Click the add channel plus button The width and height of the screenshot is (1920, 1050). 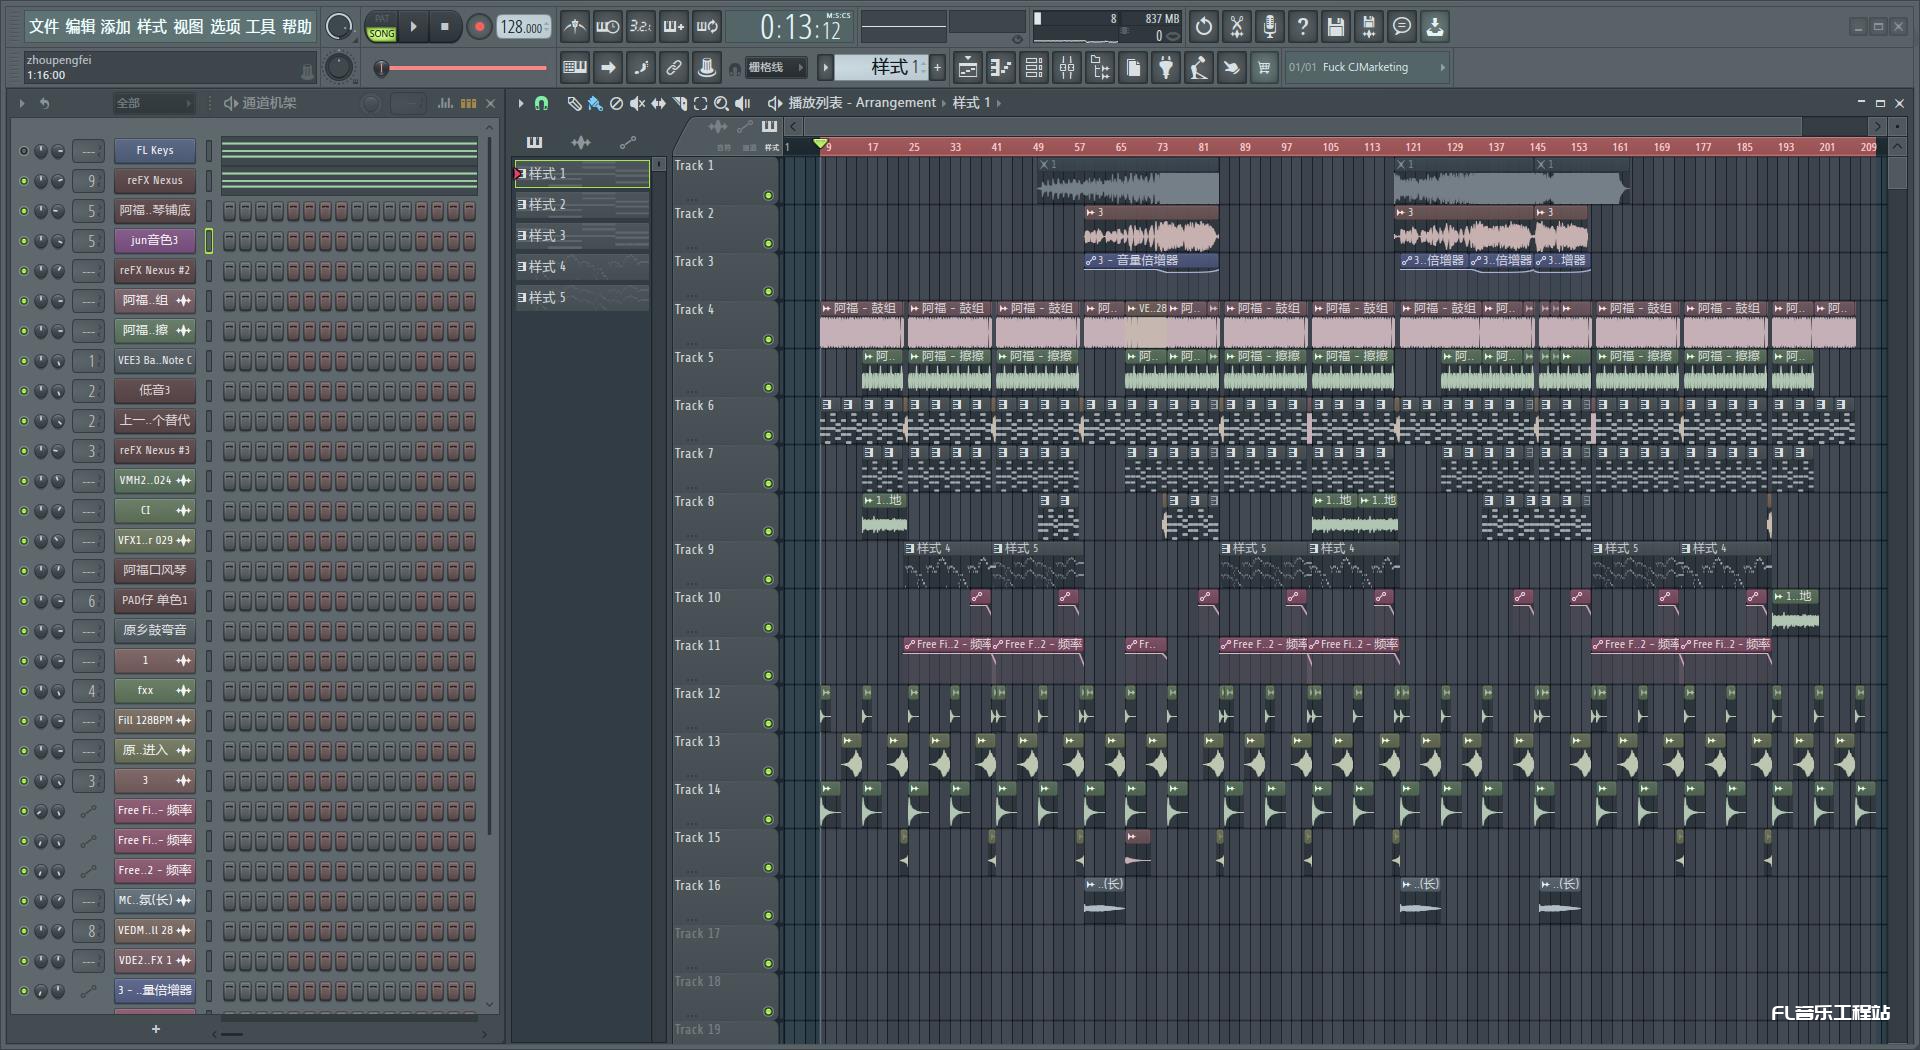(155, 1029)
